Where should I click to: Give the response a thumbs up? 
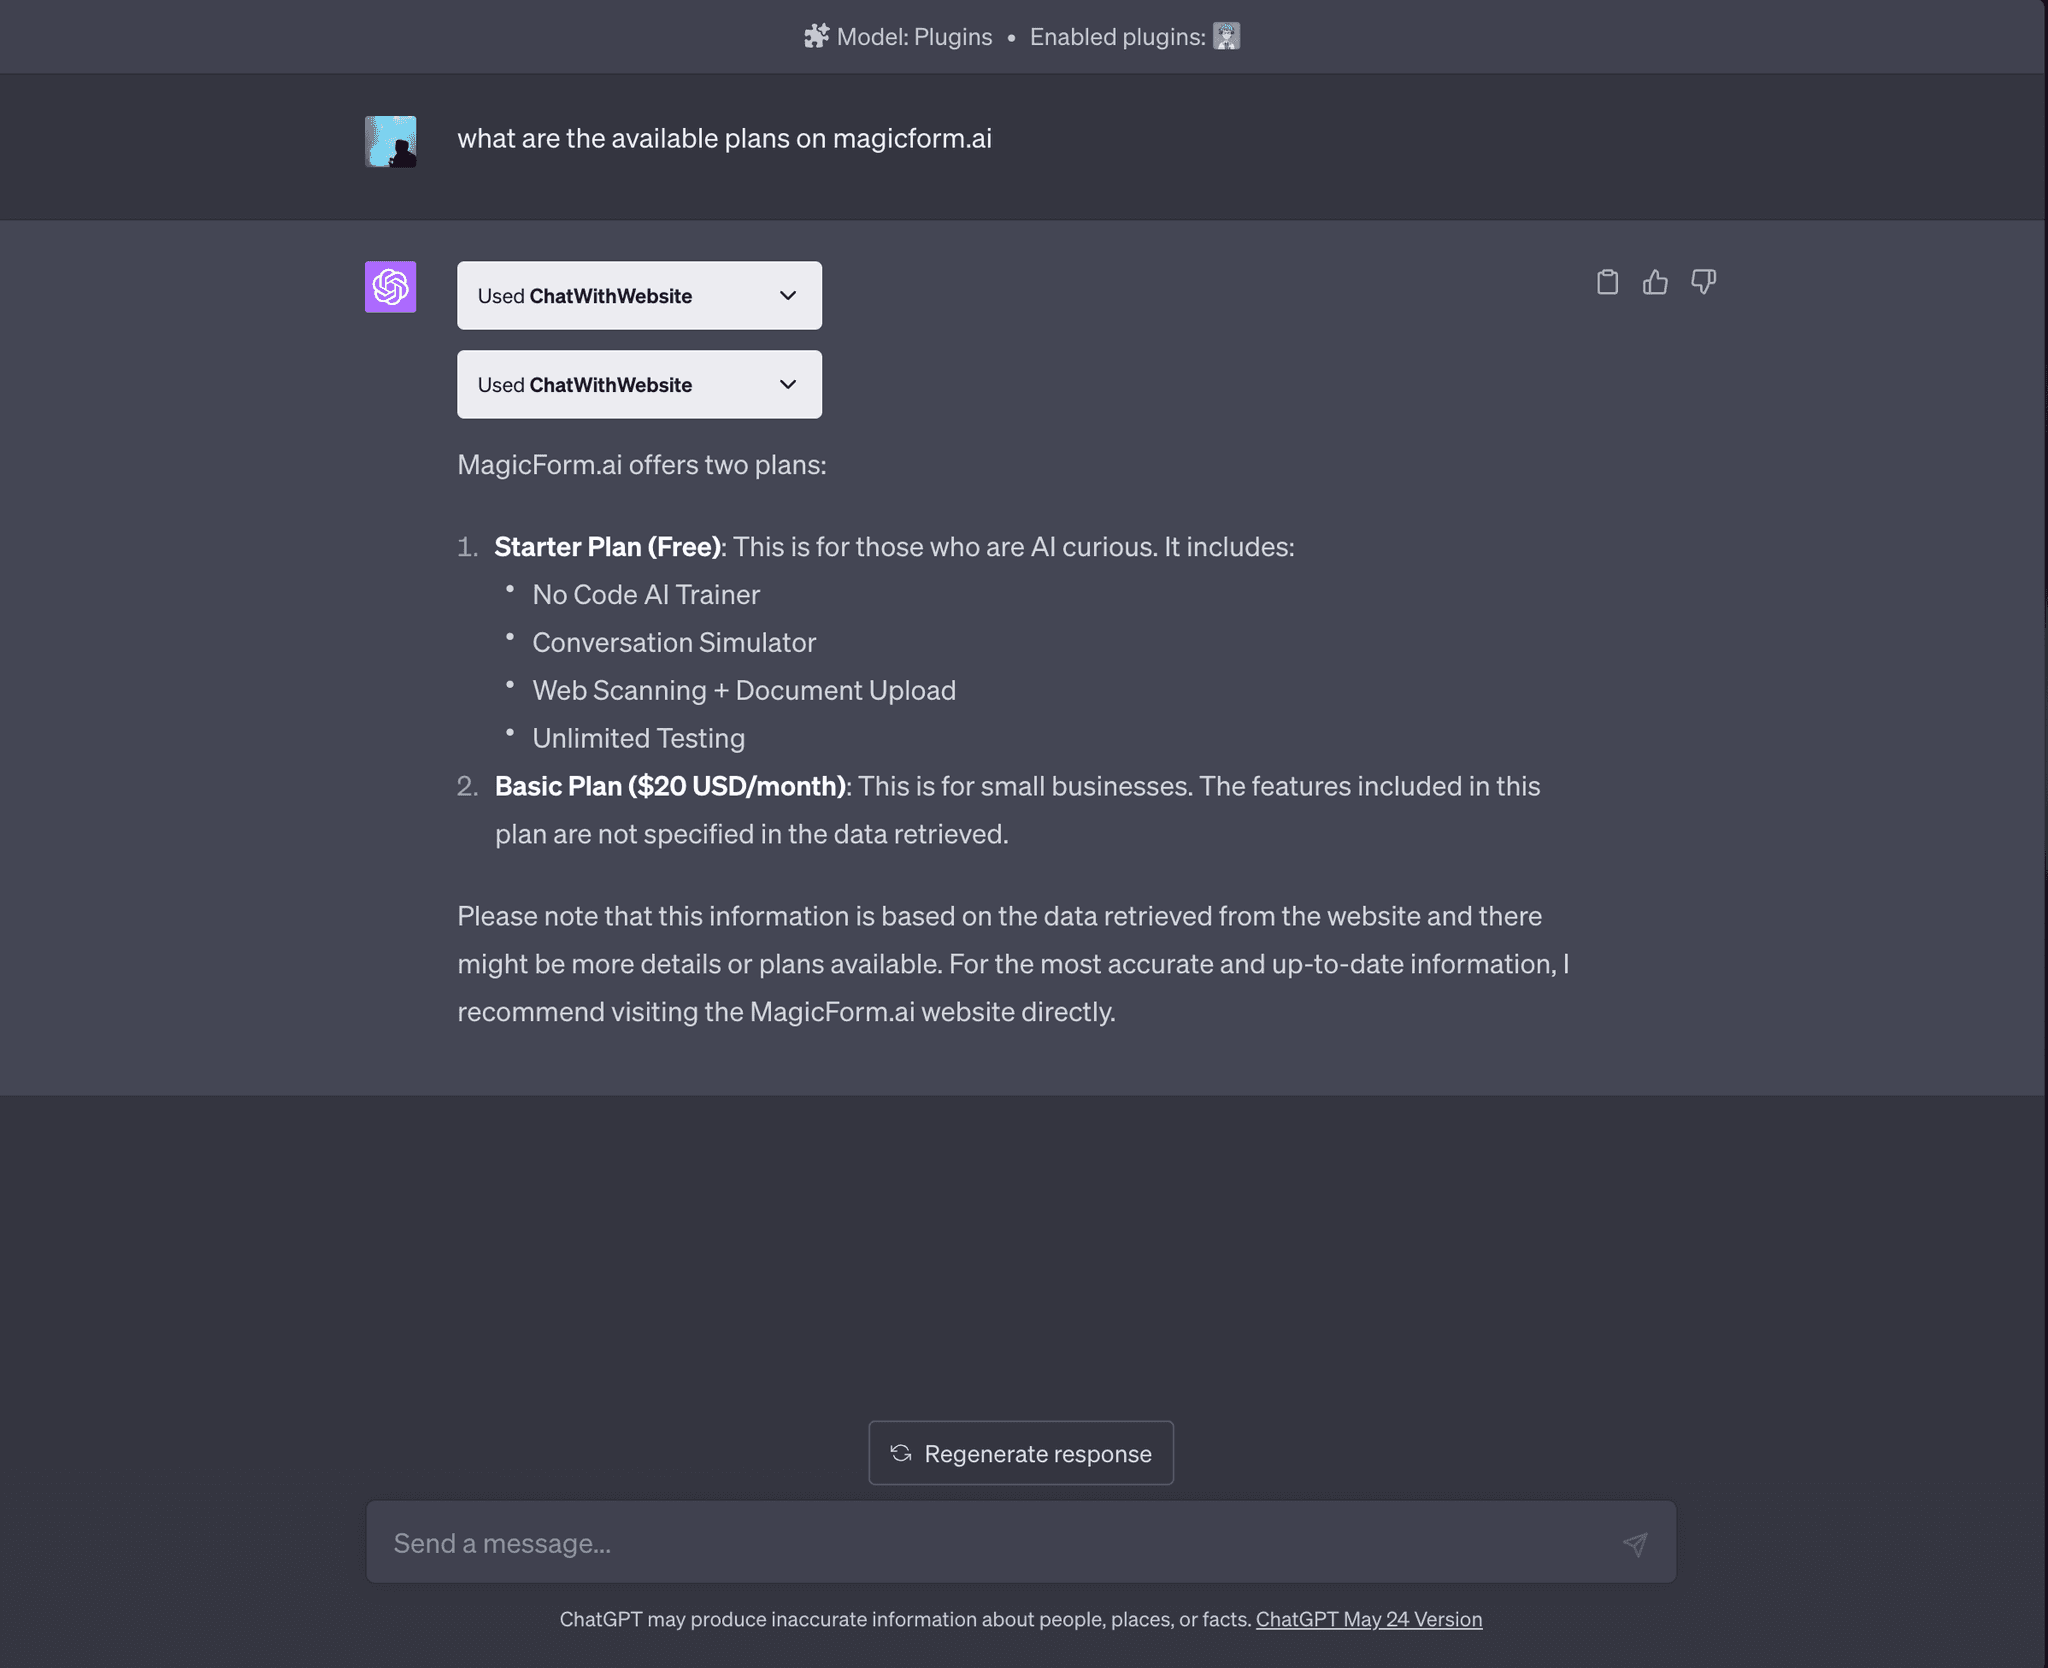[1655, 282]
